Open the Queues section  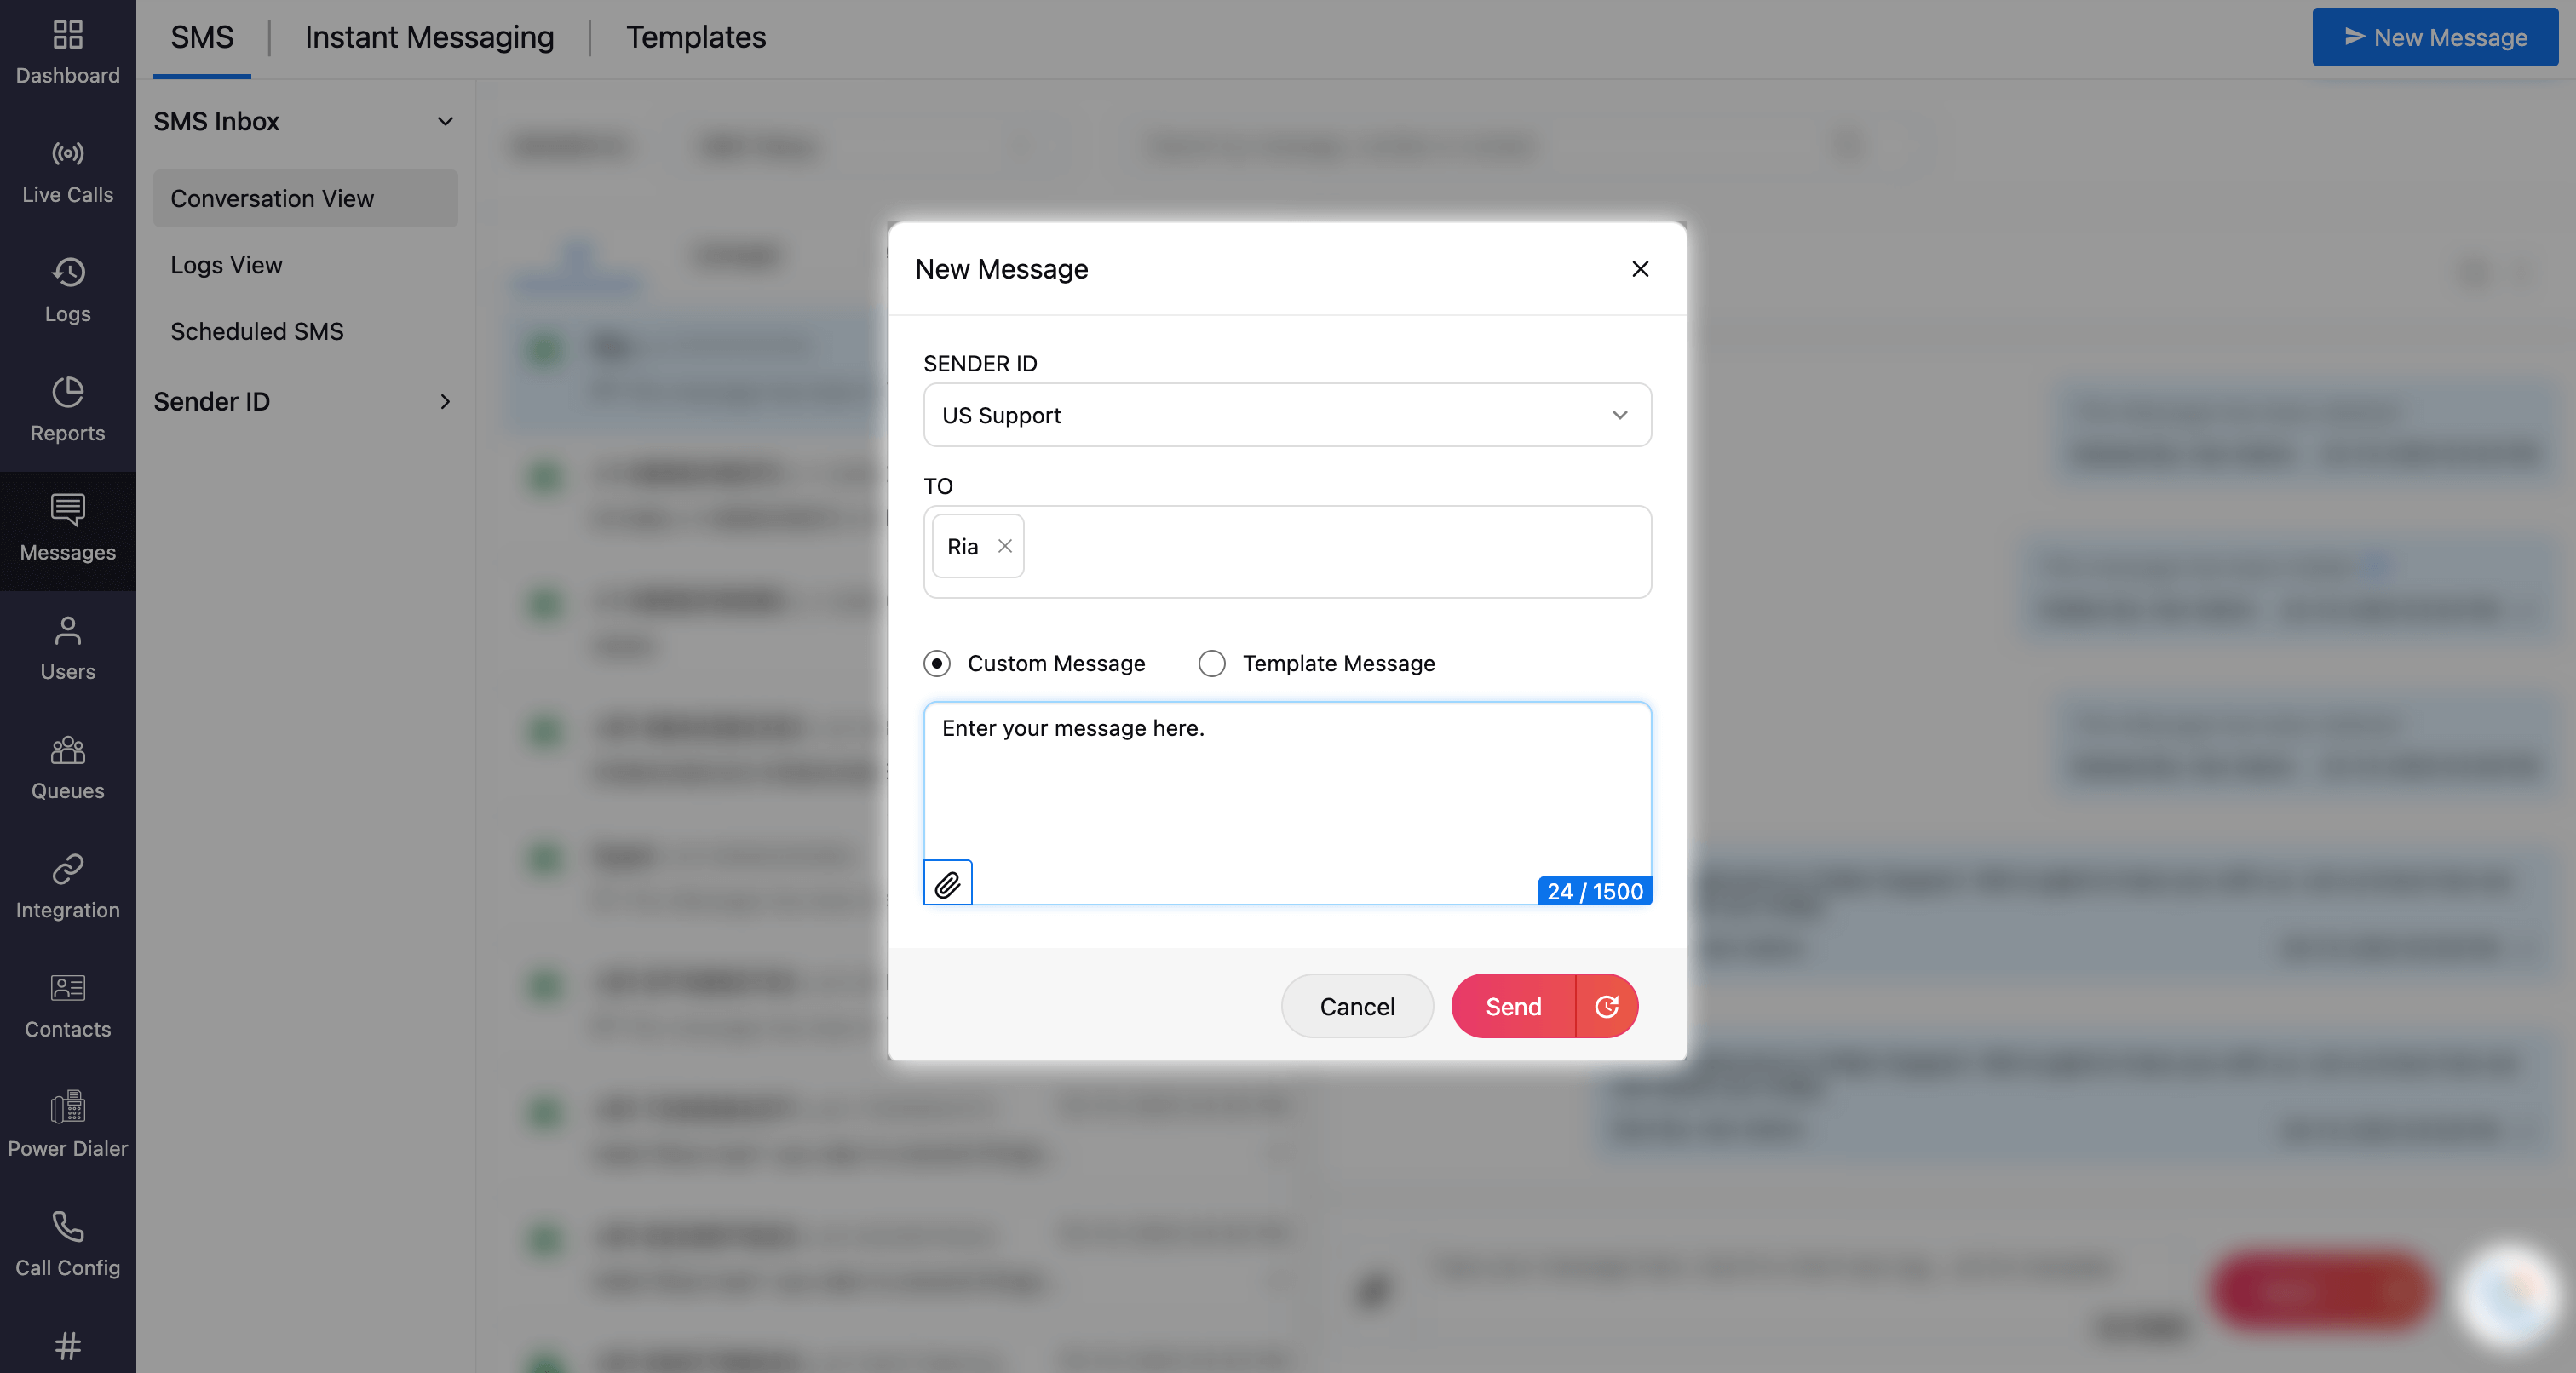click(67, 767)
